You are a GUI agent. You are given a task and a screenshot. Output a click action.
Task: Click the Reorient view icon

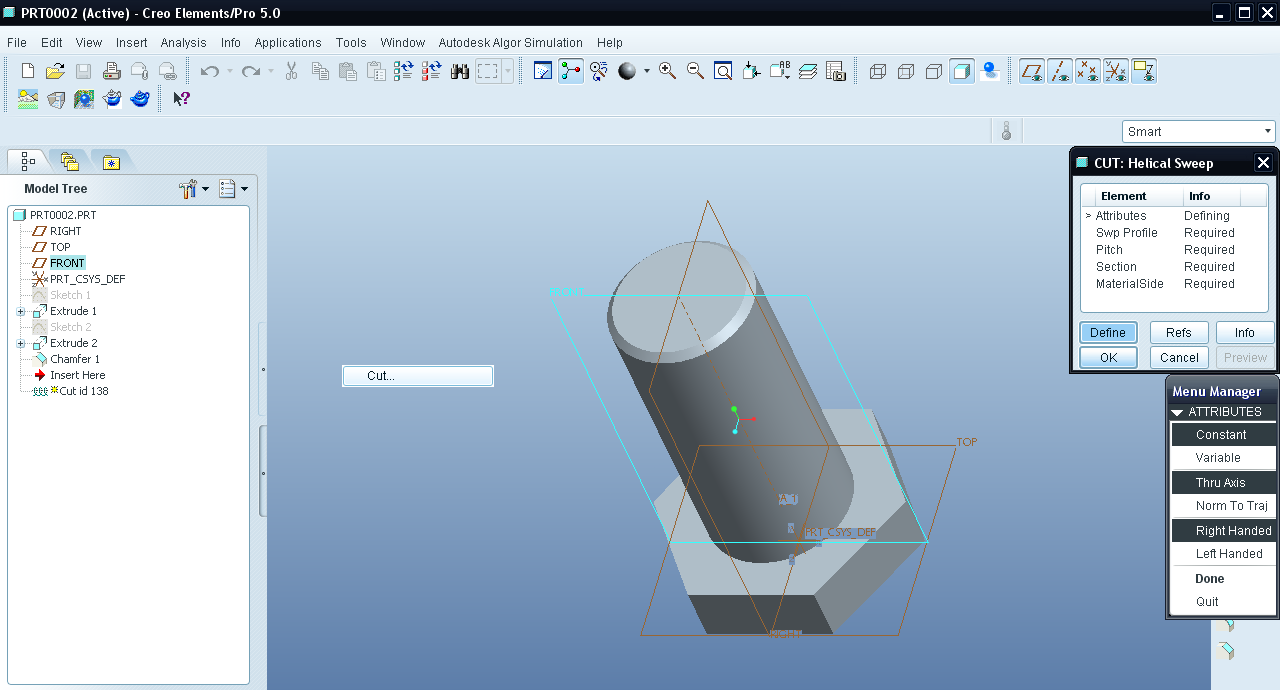pos(752,71)
